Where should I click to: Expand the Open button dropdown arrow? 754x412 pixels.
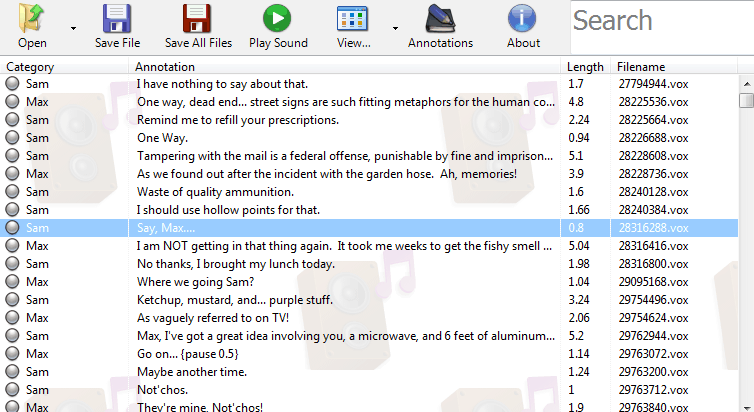click(x=73, y=28)
